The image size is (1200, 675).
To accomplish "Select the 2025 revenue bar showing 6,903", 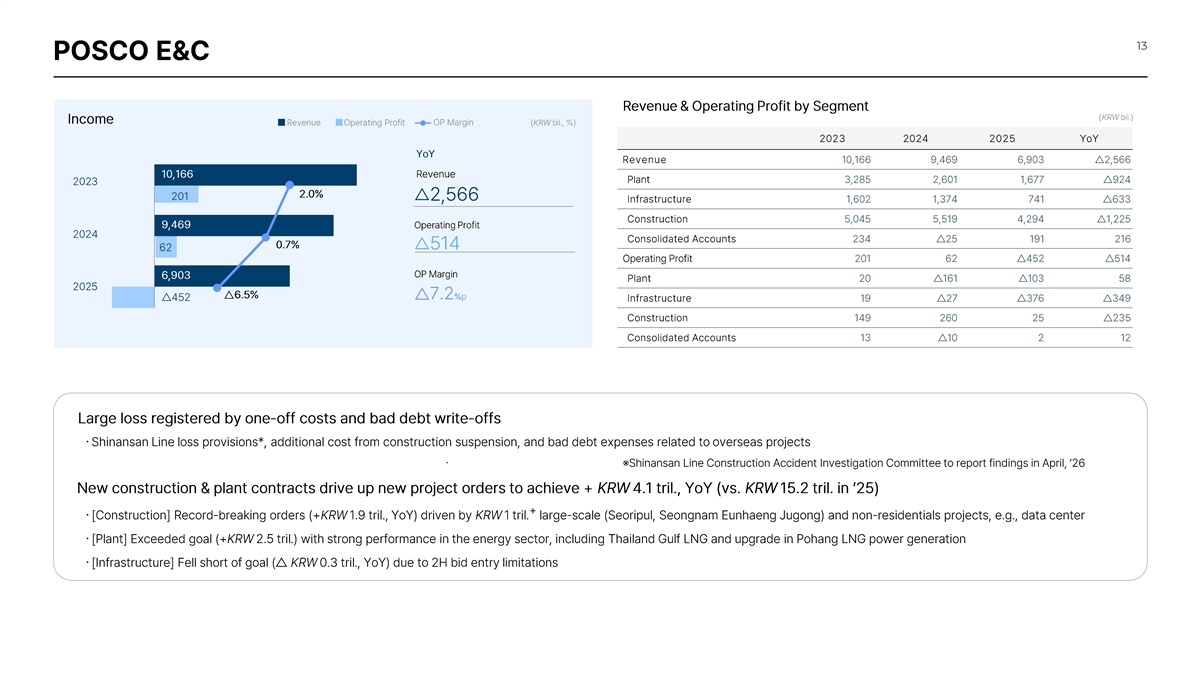I will [222, 275].
